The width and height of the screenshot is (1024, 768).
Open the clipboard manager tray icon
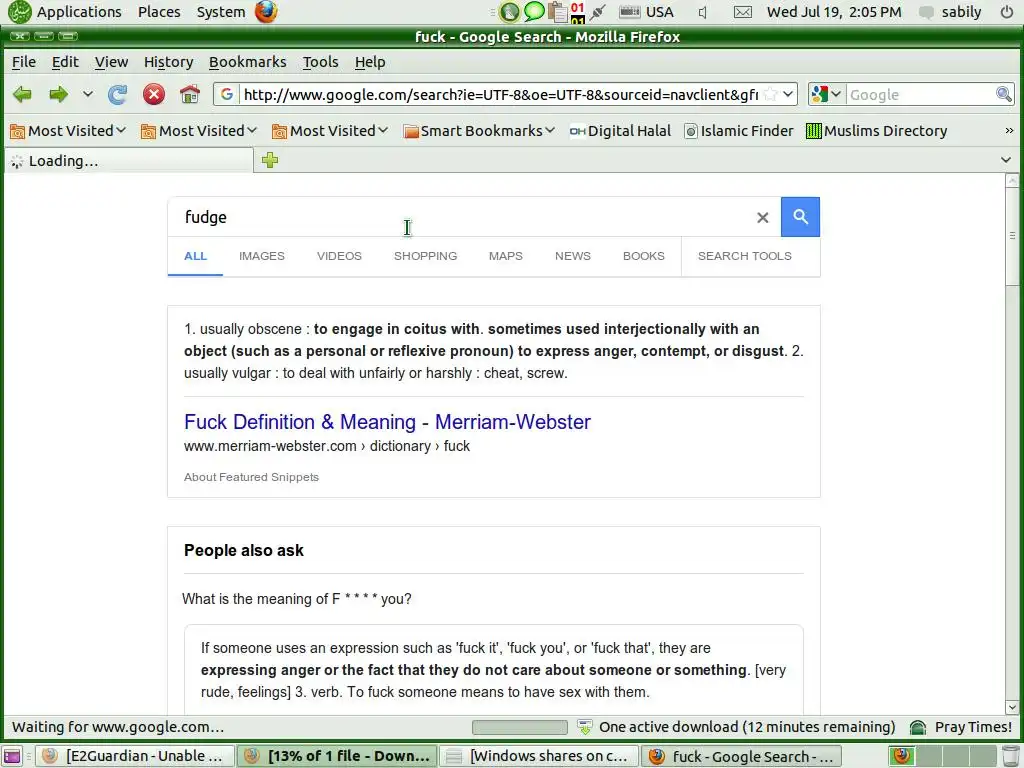point(557,12)
